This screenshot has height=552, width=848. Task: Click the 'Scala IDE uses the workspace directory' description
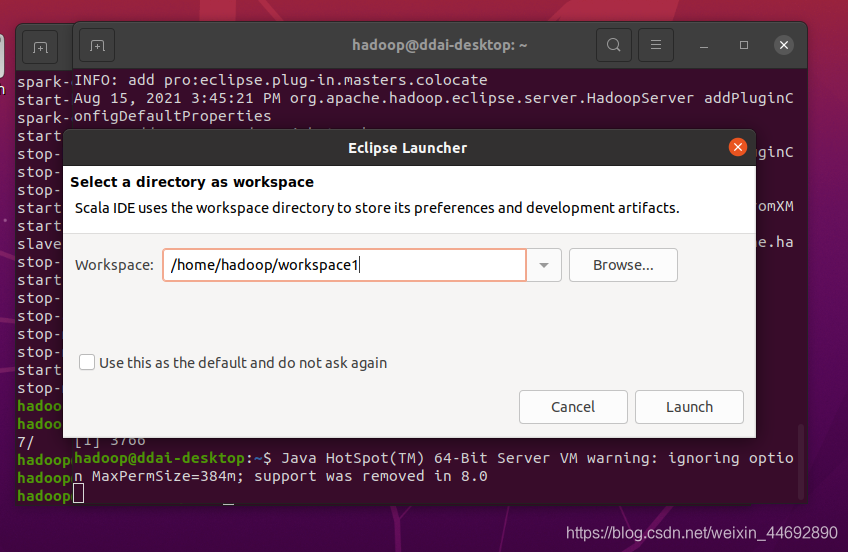point(377,208)
